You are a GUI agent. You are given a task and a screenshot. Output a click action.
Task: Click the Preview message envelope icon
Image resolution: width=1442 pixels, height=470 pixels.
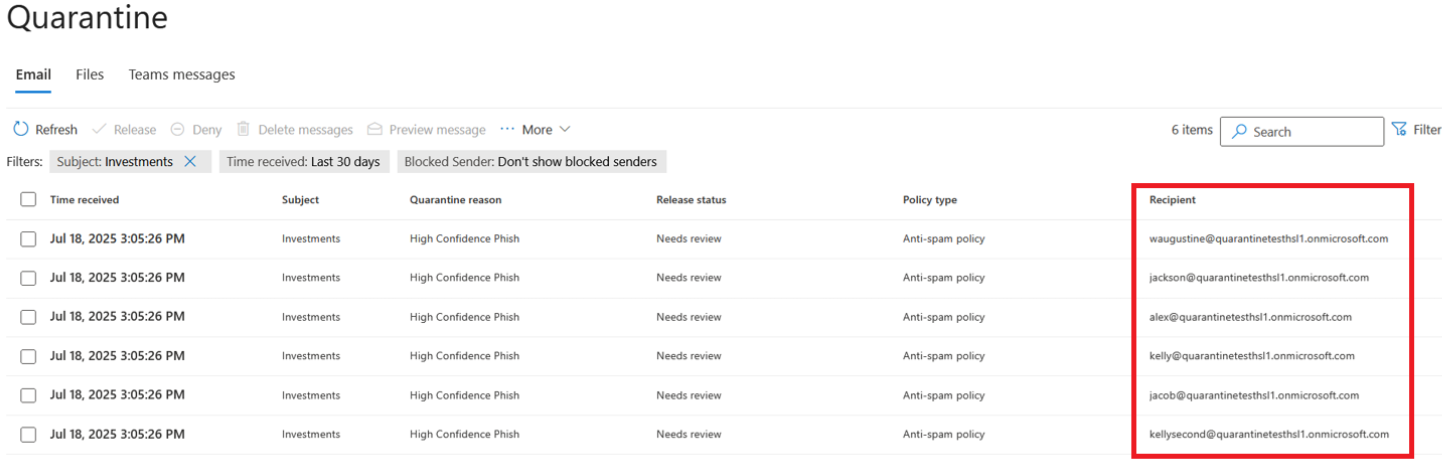375,130
